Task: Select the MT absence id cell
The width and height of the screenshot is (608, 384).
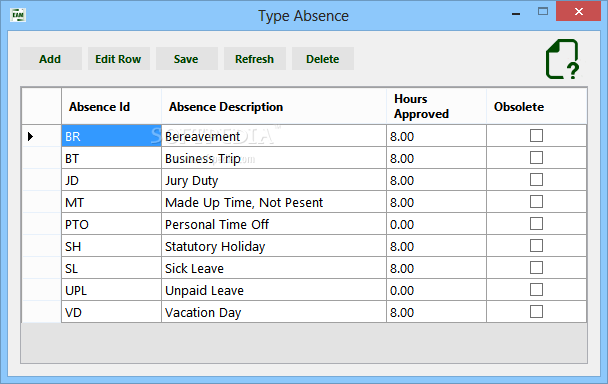Action: 111,202
